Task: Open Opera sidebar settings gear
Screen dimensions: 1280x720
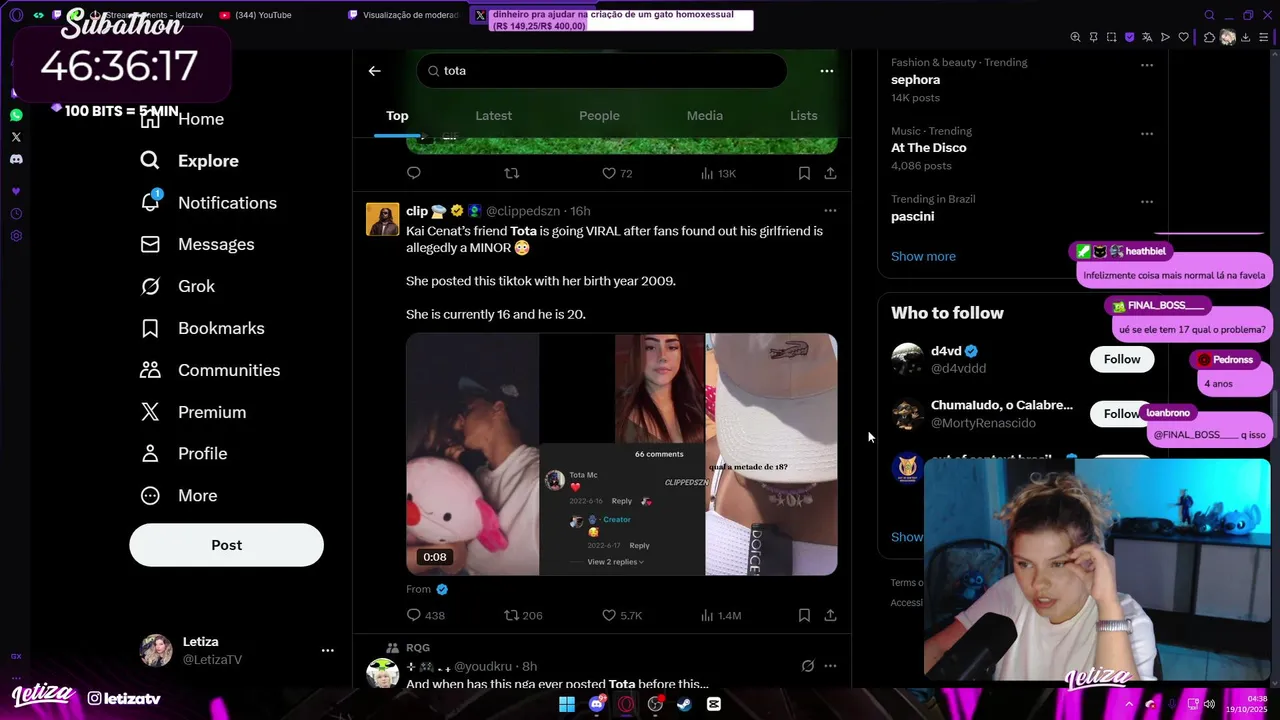Action: coord(16,236)
